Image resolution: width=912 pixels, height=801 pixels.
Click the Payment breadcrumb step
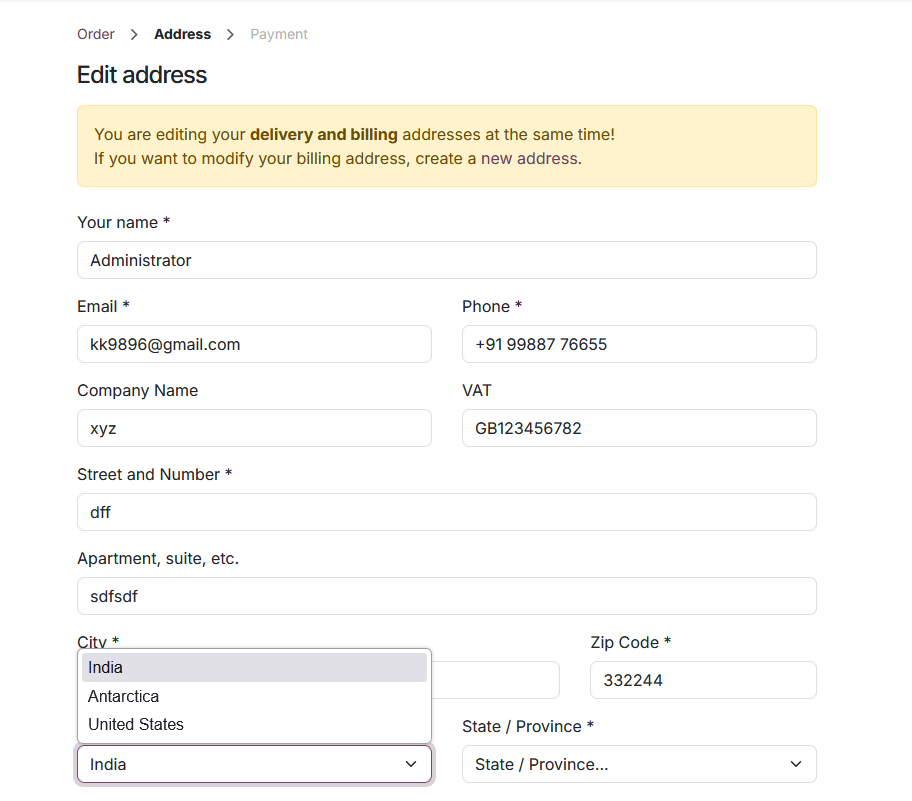(279, 34)
